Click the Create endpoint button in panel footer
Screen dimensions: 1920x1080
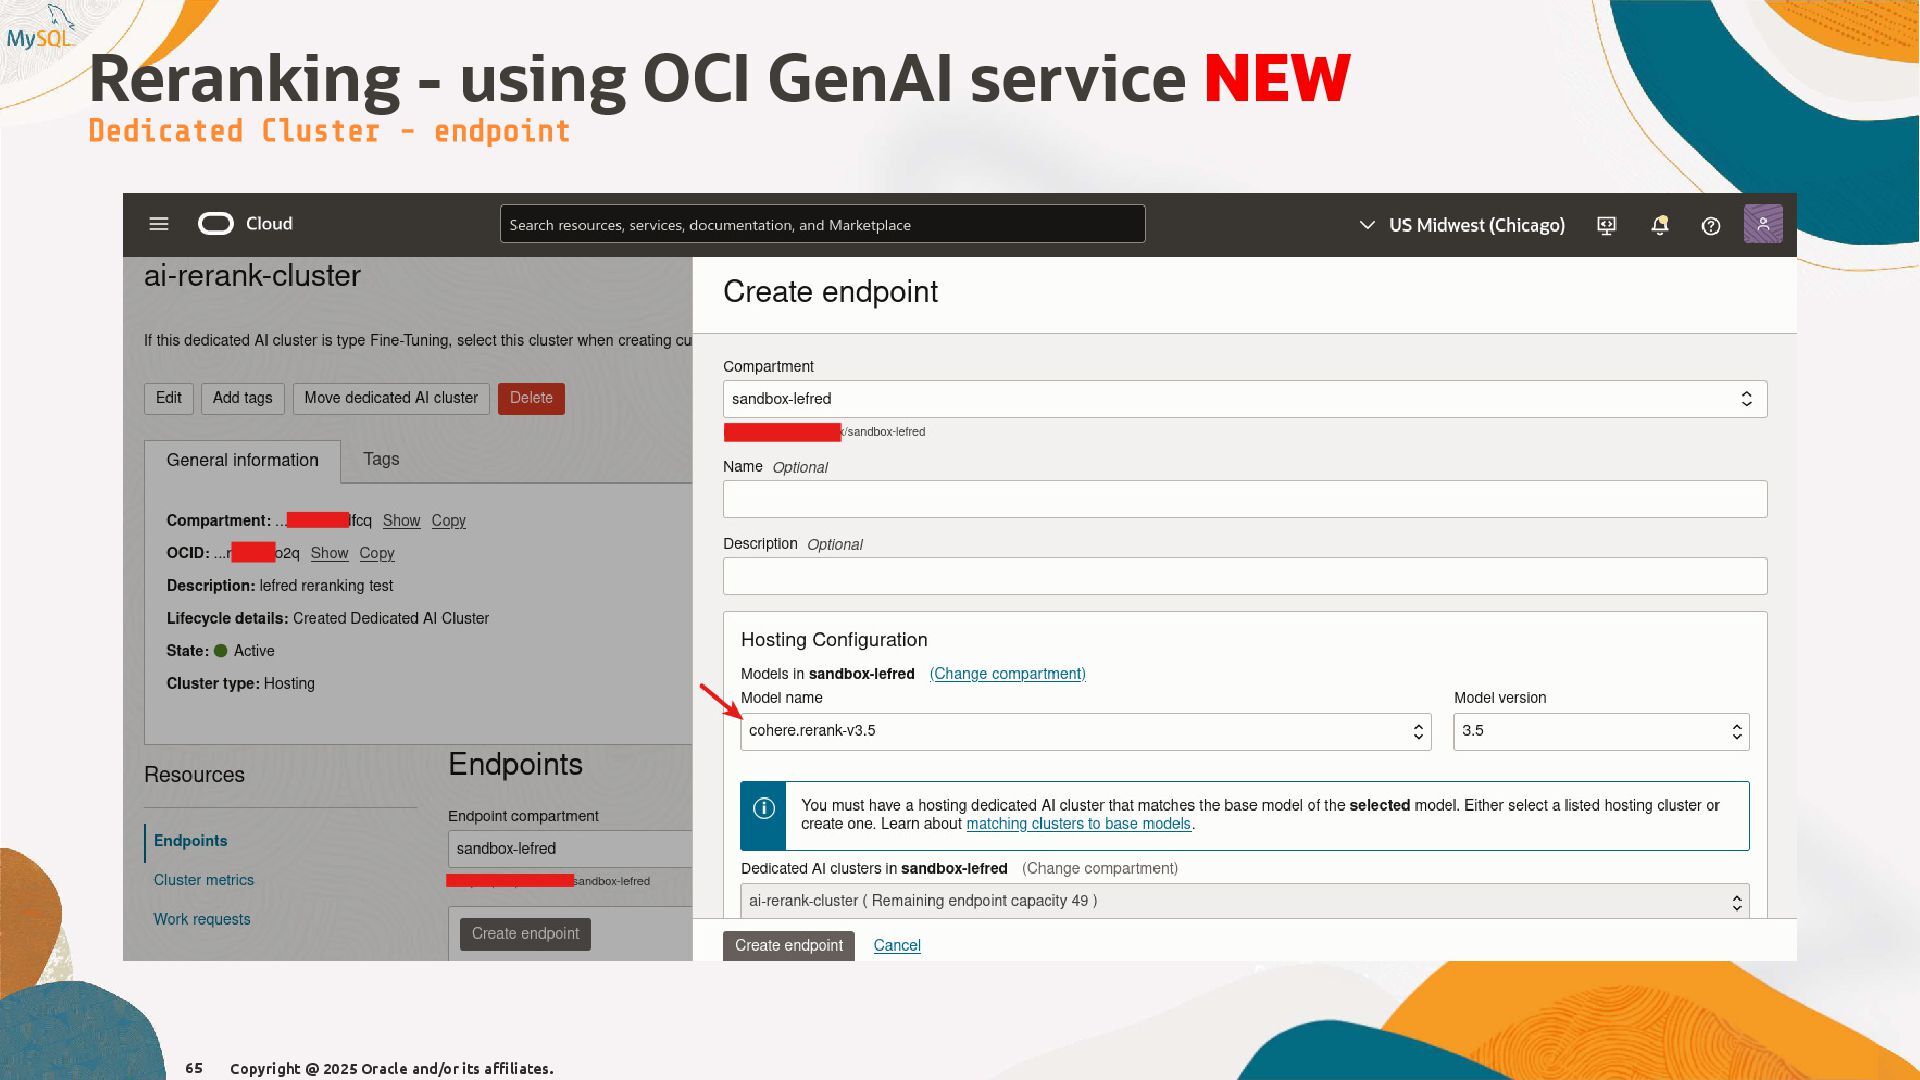tap(788, 946)
